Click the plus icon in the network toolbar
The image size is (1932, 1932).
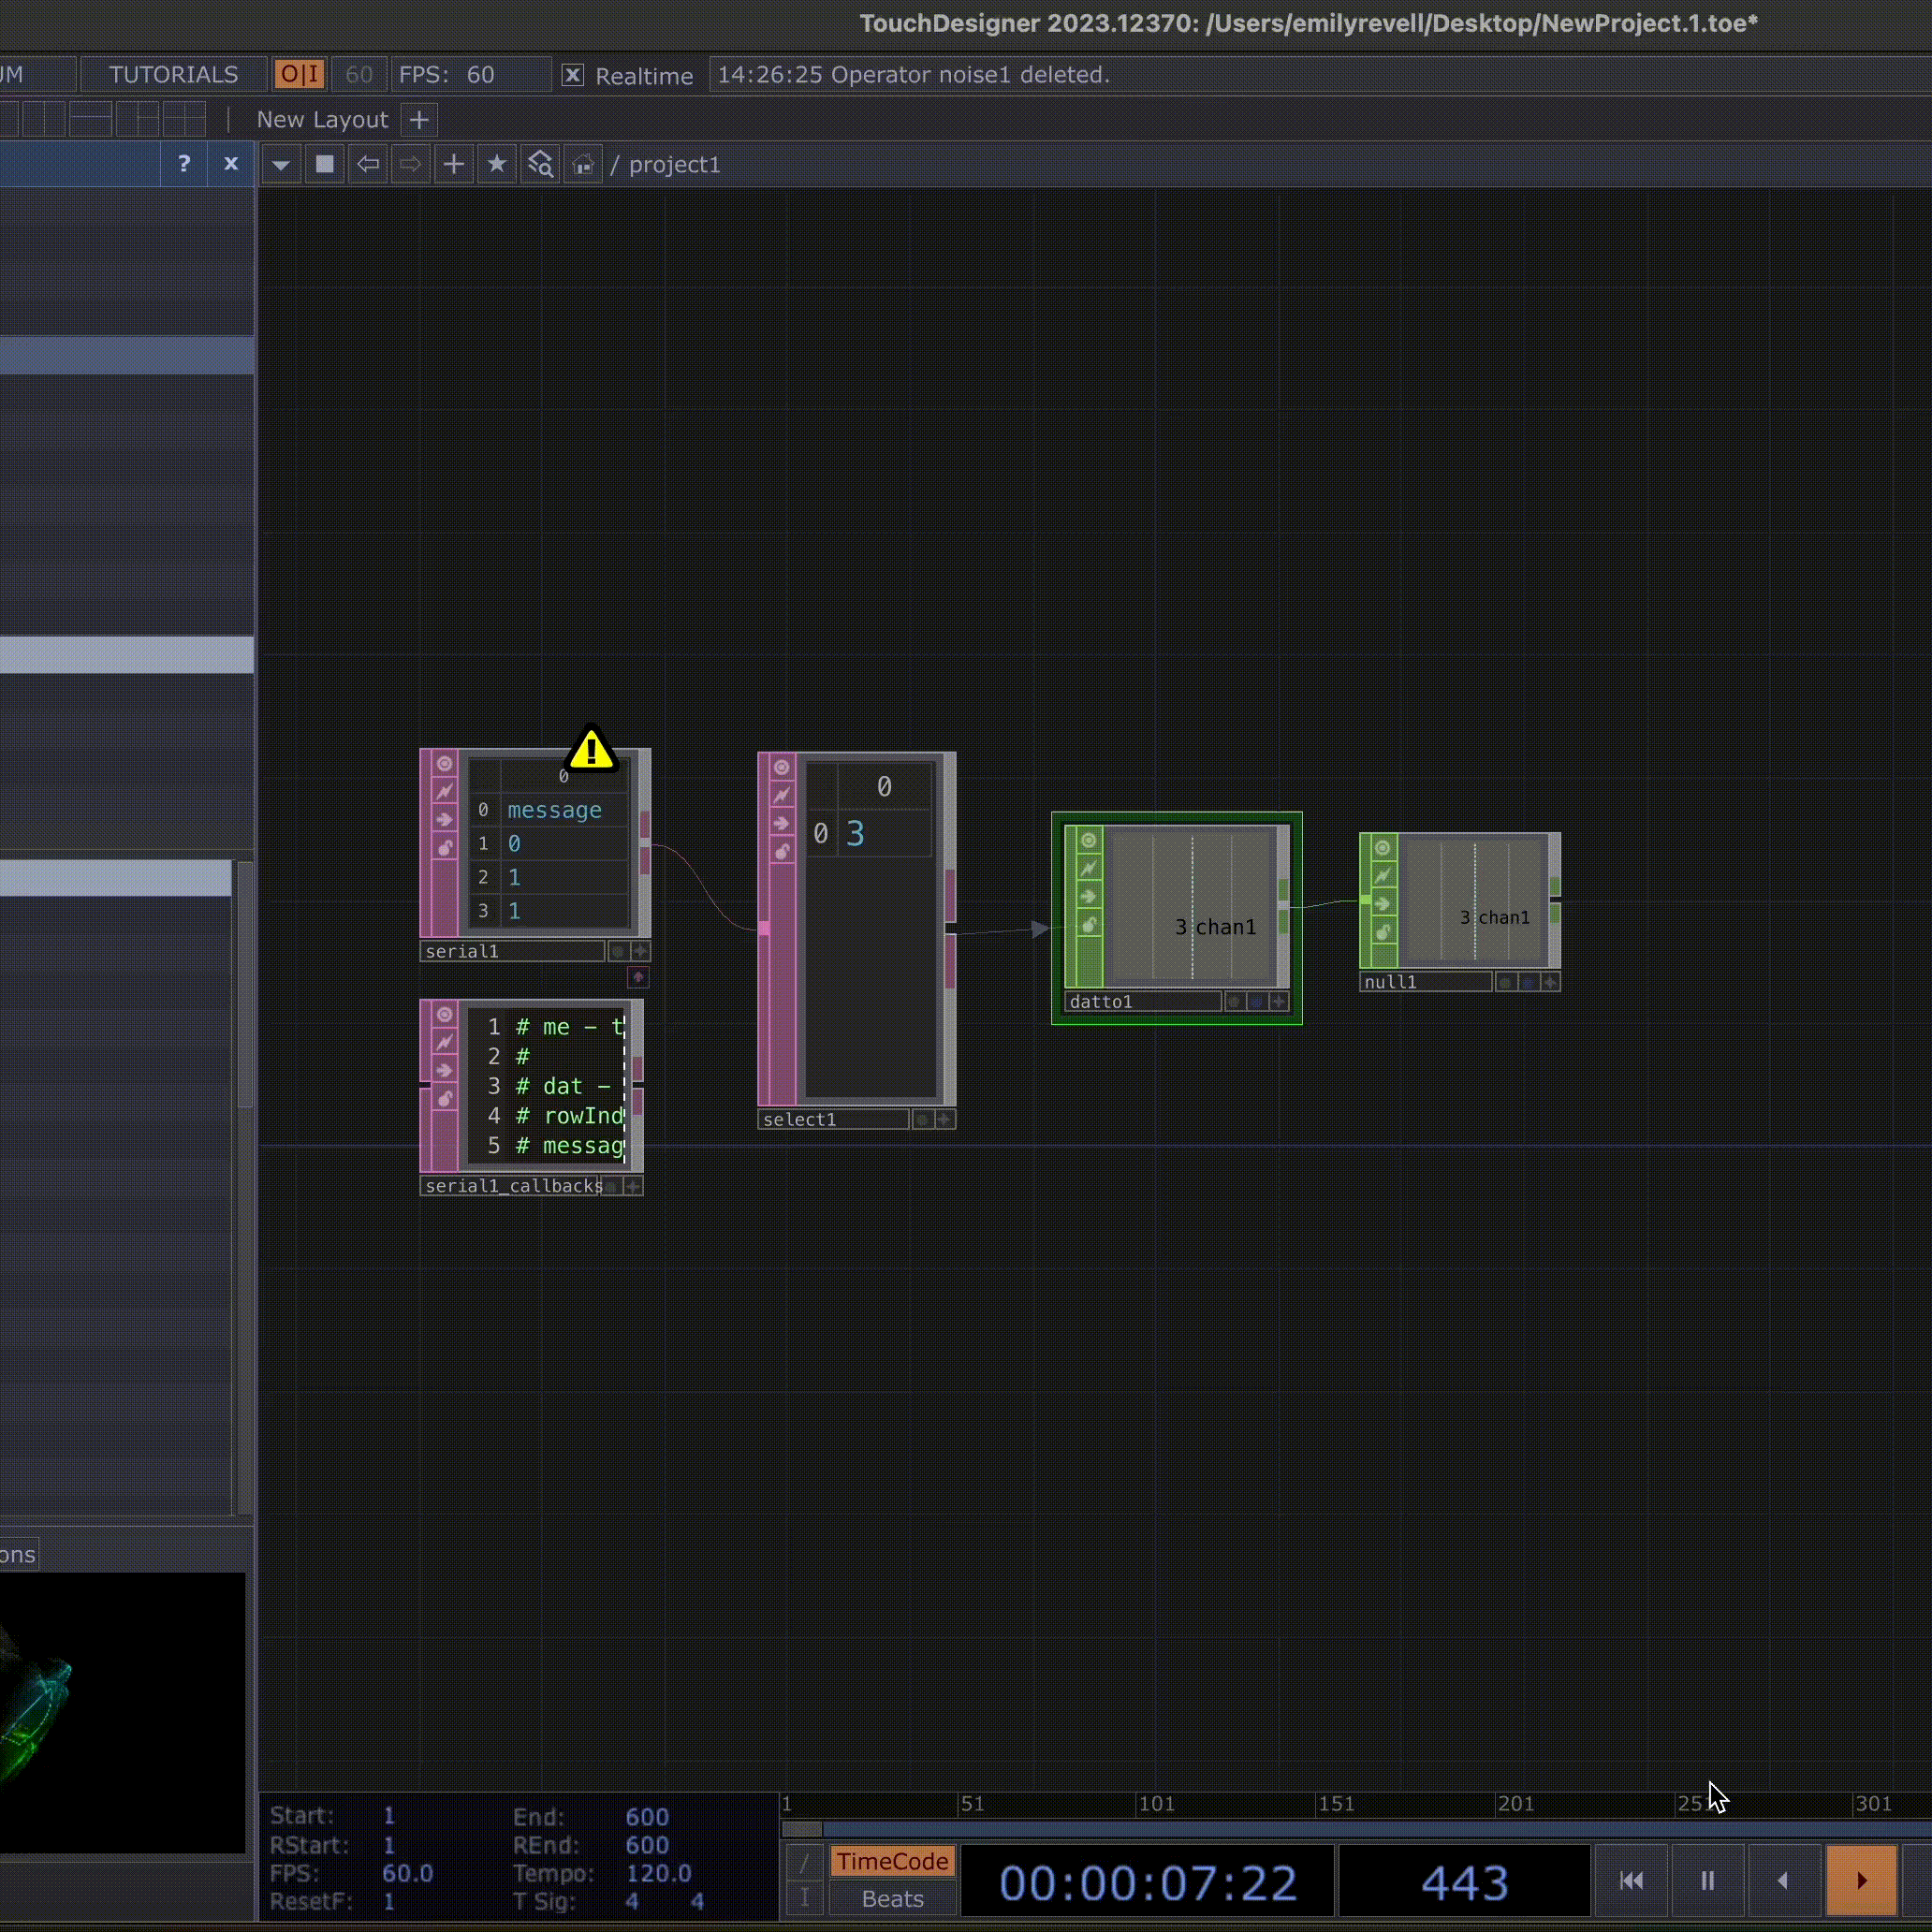[453, 164]
